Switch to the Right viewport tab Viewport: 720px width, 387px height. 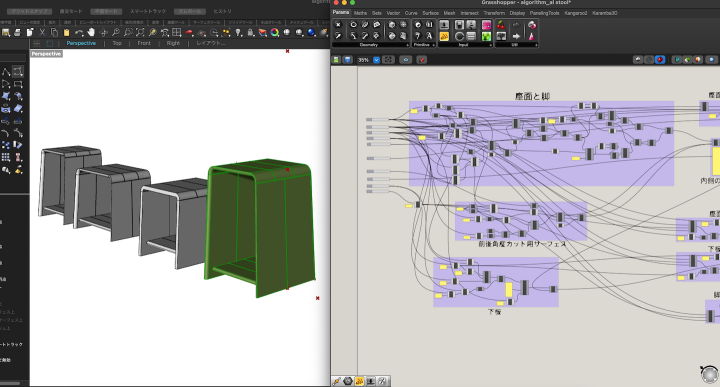pos(173,43)
